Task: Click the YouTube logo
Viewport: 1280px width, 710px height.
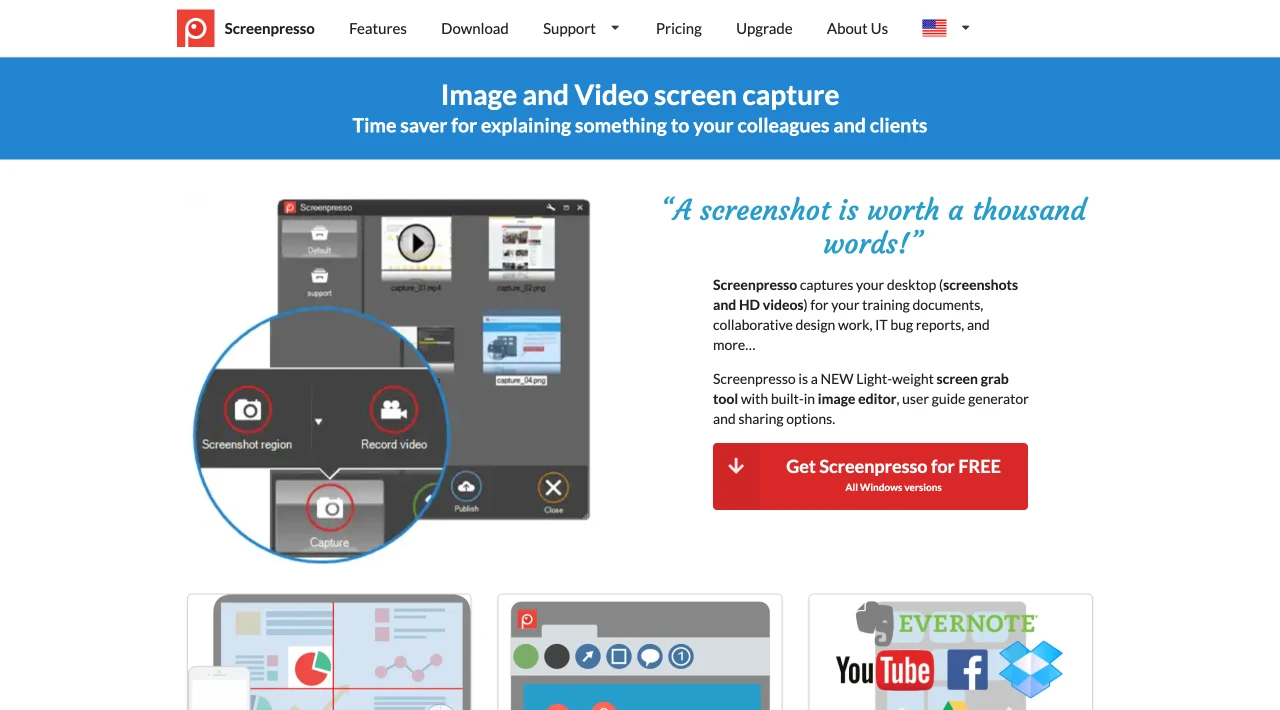Action: tap(884, 670)
